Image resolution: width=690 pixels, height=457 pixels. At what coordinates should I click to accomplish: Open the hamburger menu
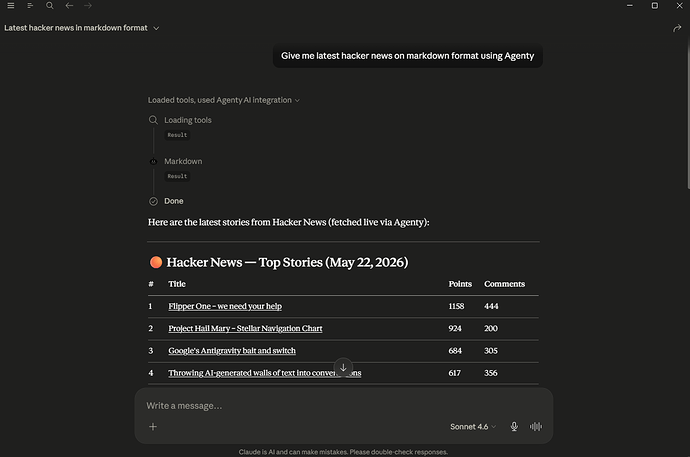pyautogui.click(x=11, y=6)
